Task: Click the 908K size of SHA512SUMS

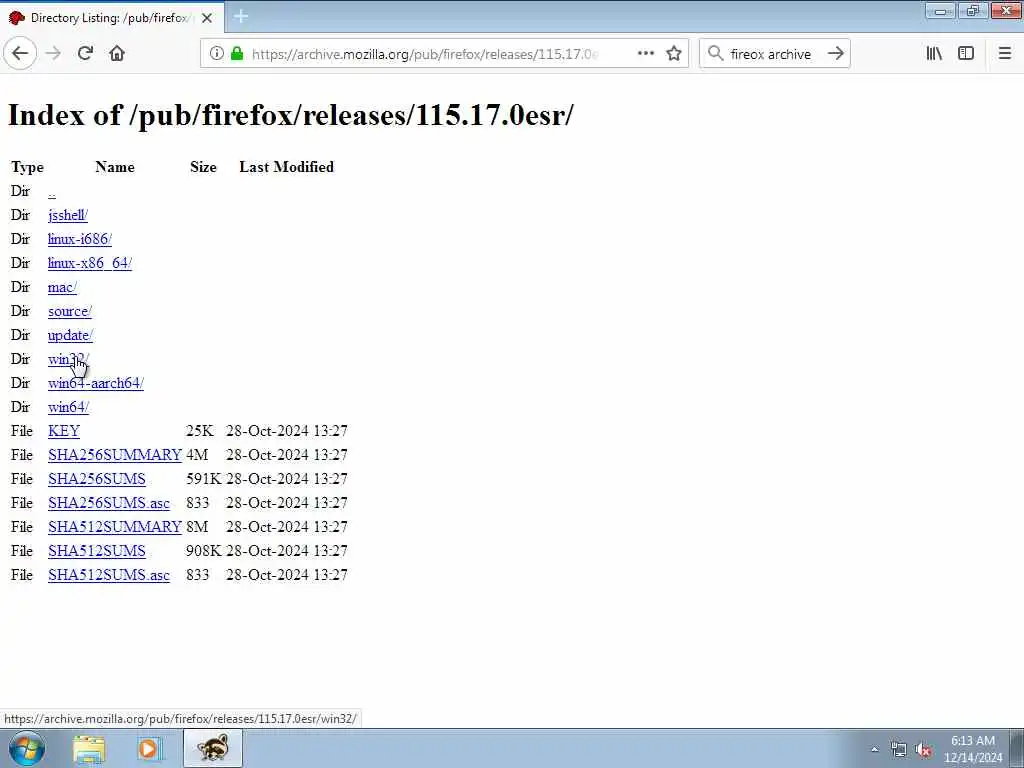Action: pos(203,551)
